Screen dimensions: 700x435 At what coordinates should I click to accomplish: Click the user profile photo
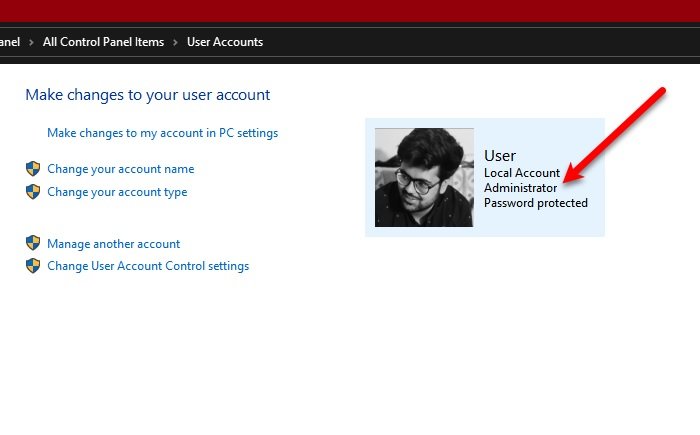[x=424, y=177]
